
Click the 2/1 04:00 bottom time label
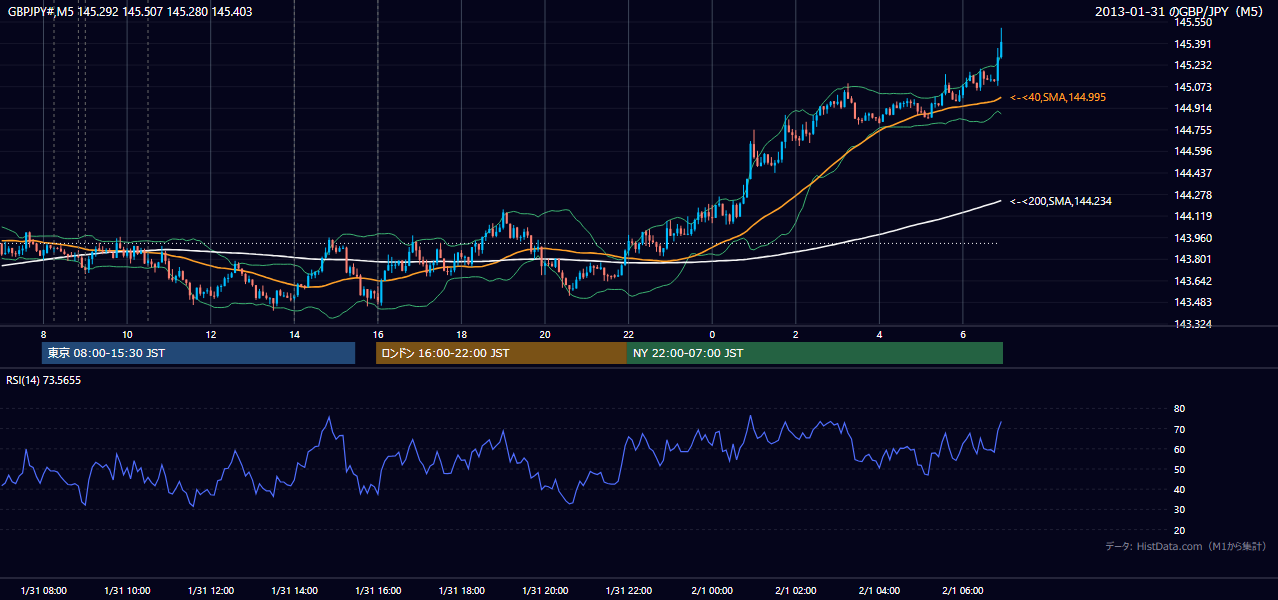(879, 591)
